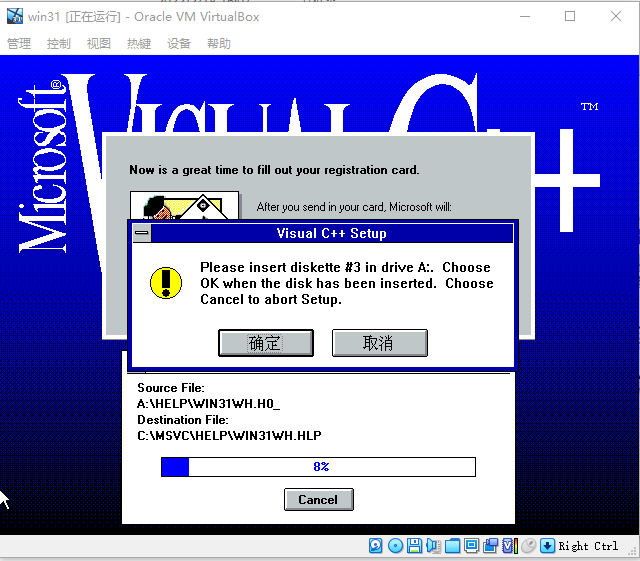
Task: Open the 控制 menu
Action: click(59, 43)
